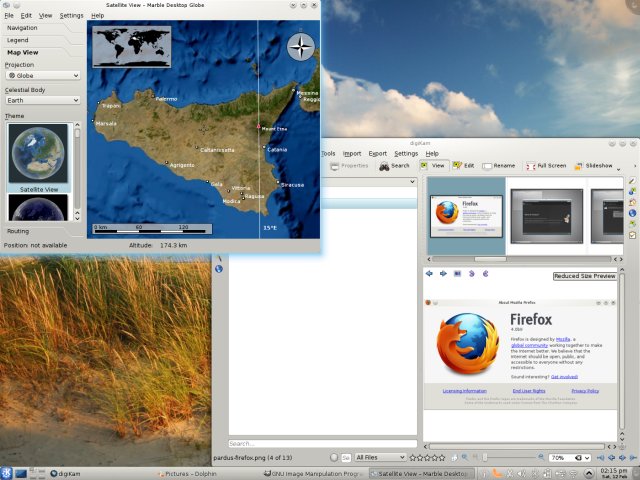This screenshot has height=480, width=640.
Task: Open the Celestial Body Earth dropdown
Action: (x=42, y=101)
